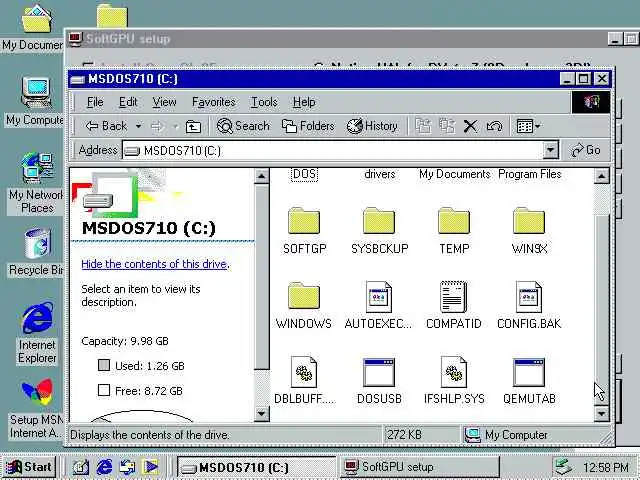Open the Back button history dropdown
640x480 pixels.
point(138,127)
